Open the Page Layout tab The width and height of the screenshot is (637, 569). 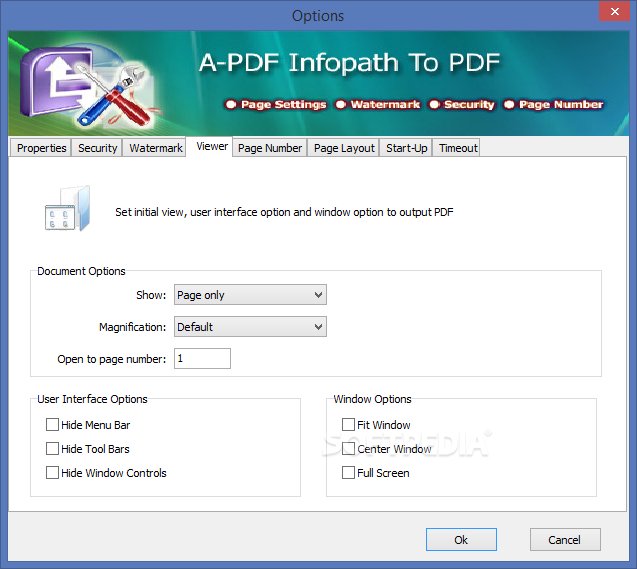pos(344,148)
